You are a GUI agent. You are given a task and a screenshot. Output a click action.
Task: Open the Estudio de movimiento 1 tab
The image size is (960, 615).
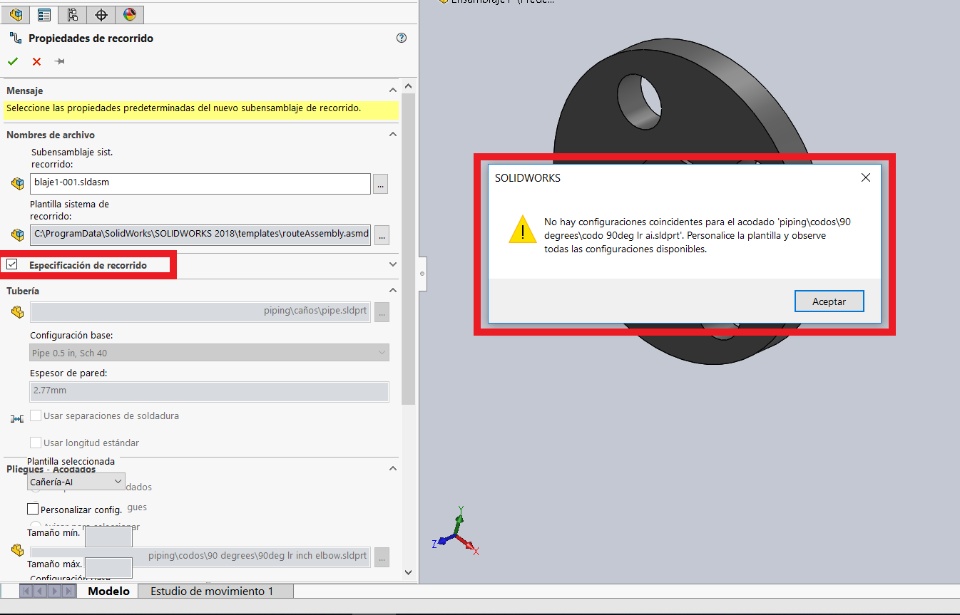212,591
